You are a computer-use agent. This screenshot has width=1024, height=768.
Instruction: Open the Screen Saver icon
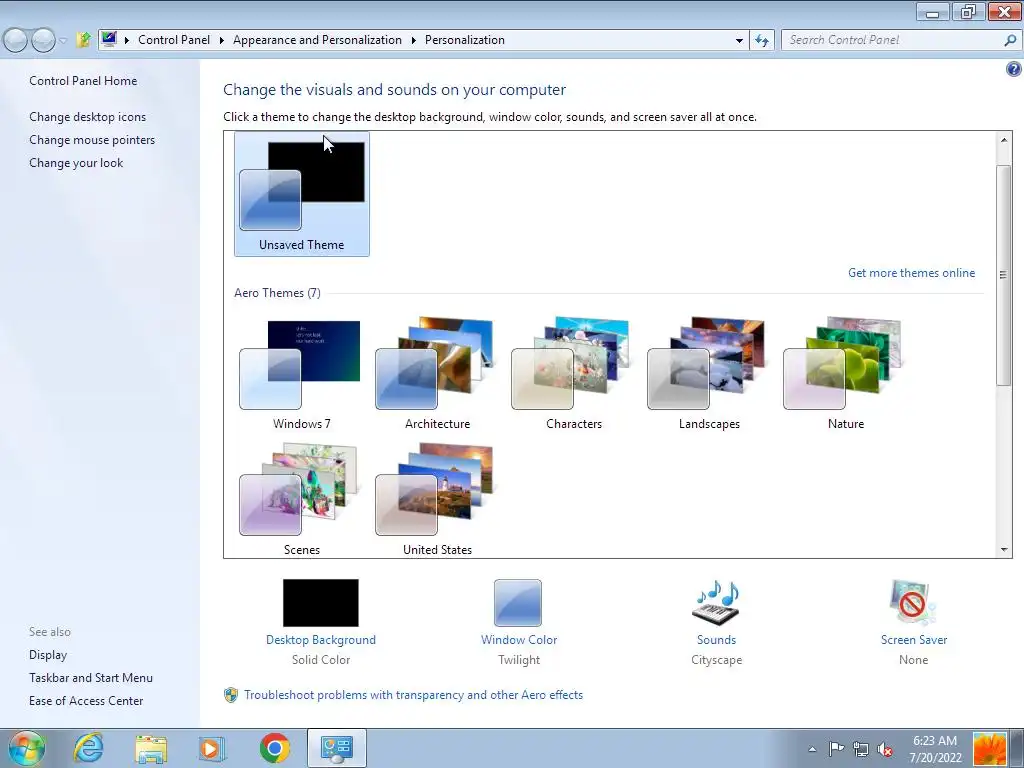tap(913, 603)
